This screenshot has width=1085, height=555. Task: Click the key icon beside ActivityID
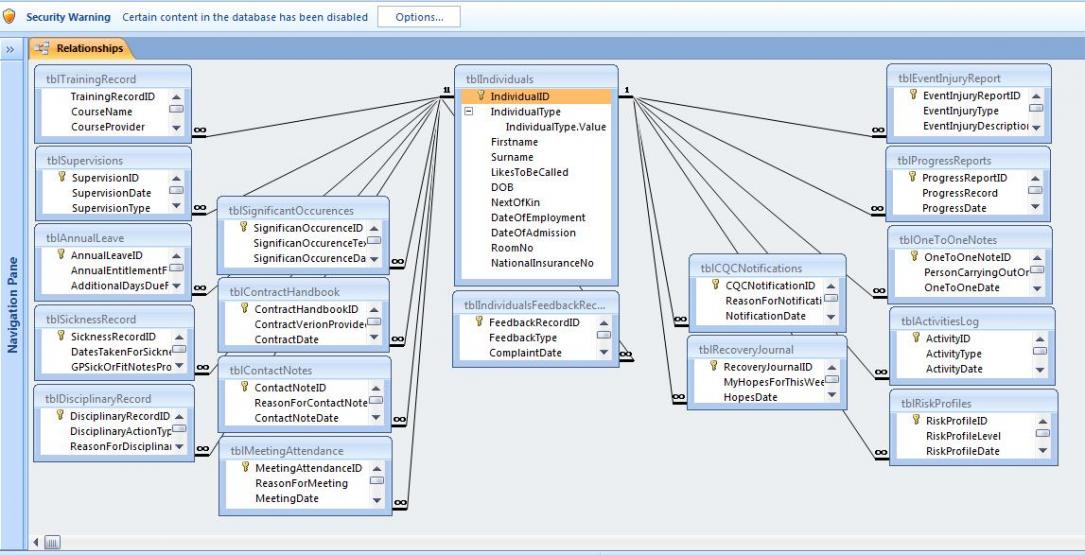[915, 338]
